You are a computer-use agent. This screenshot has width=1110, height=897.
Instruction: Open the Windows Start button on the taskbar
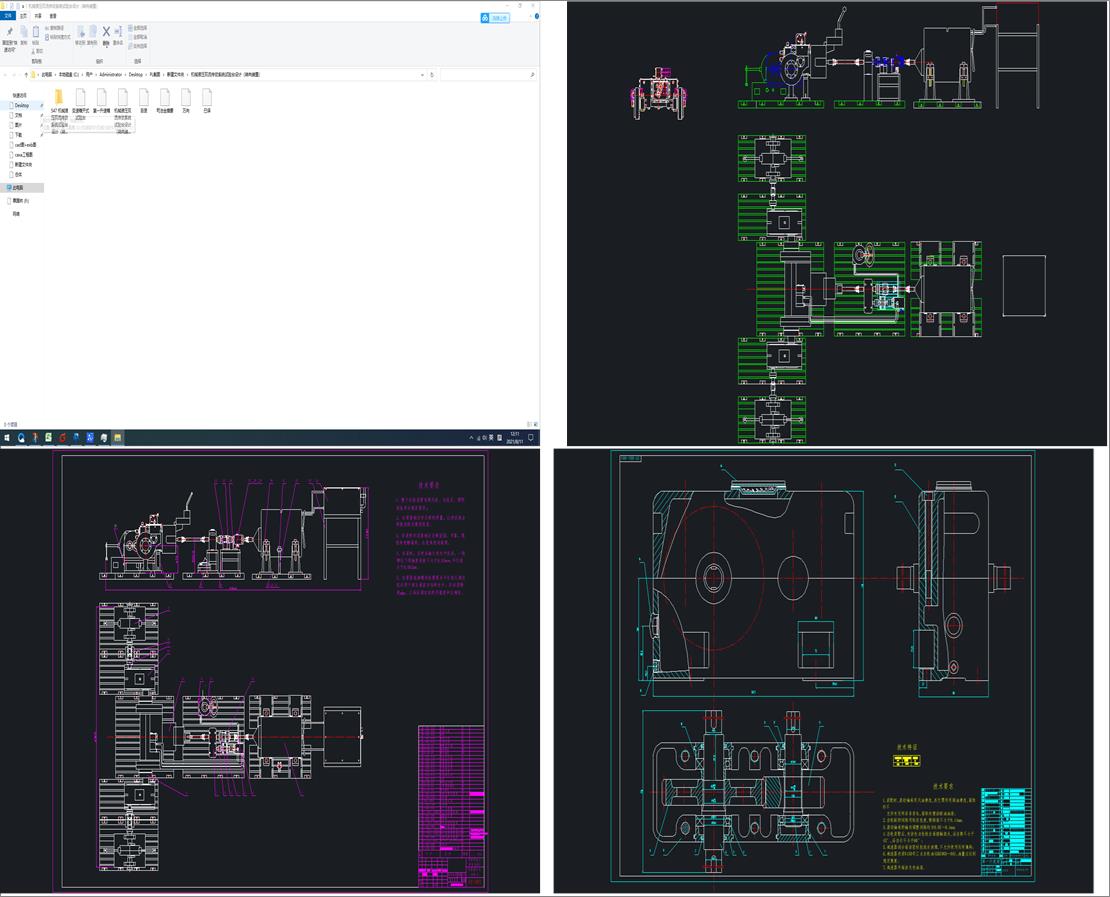click(x=7, y=438)
